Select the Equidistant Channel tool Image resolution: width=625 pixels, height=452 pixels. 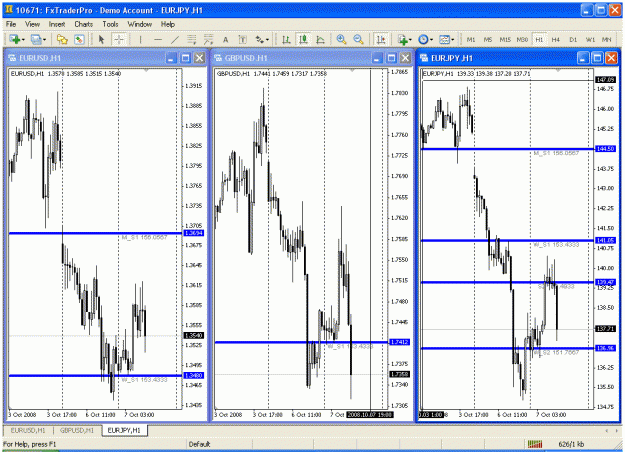coord(192,39)
